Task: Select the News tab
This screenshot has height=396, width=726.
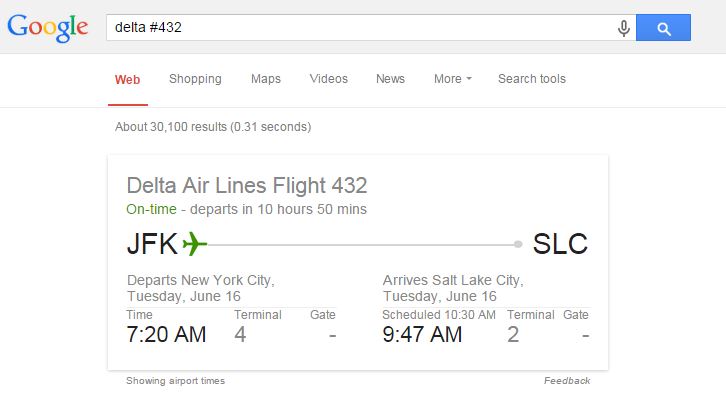Action: click(390, 79)
